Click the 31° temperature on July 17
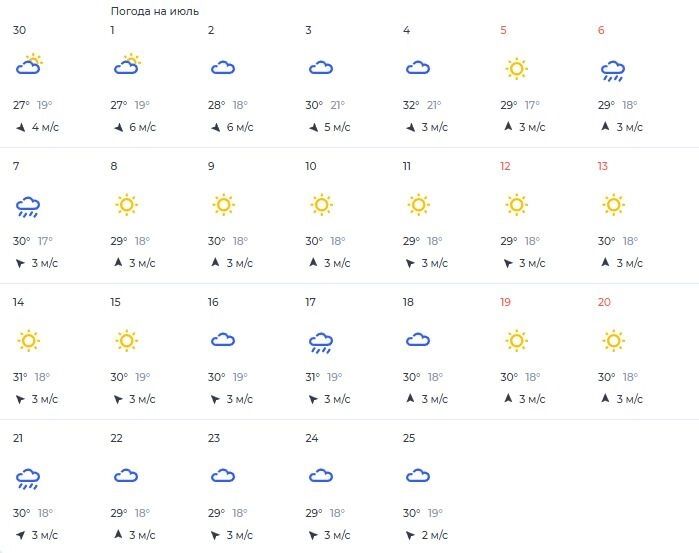This screenshot has height=553, width=699. (x=312, y=377)
